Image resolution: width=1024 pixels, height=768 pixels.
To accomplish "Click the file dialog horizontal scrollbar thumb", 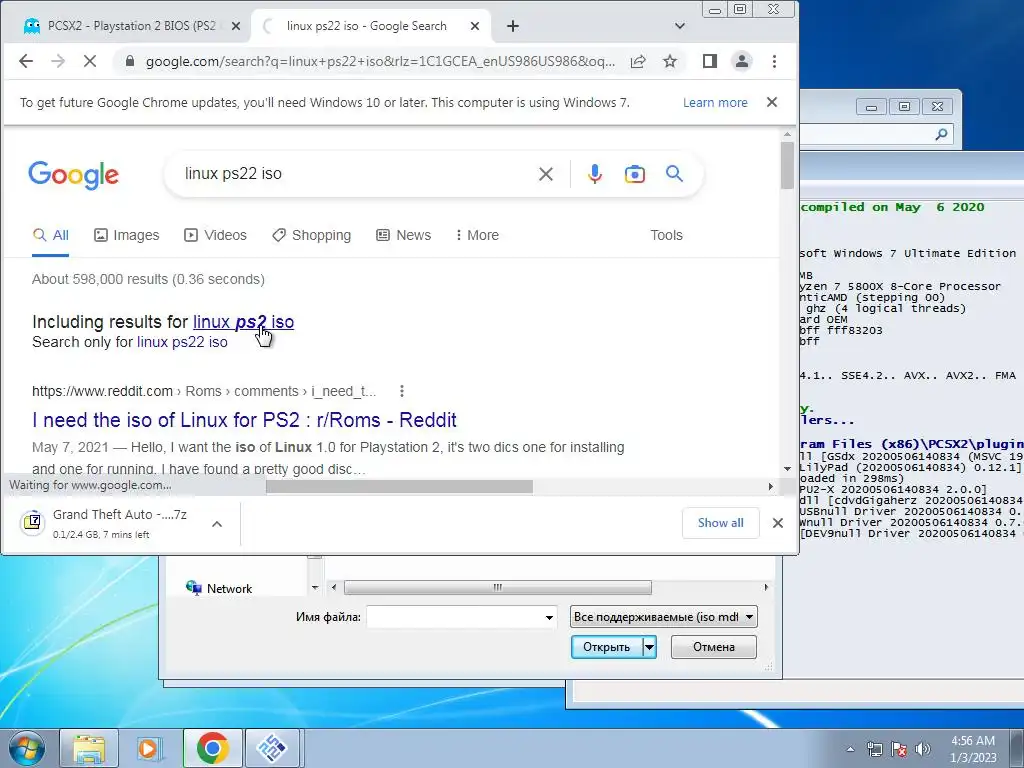I will click(498, 588).
